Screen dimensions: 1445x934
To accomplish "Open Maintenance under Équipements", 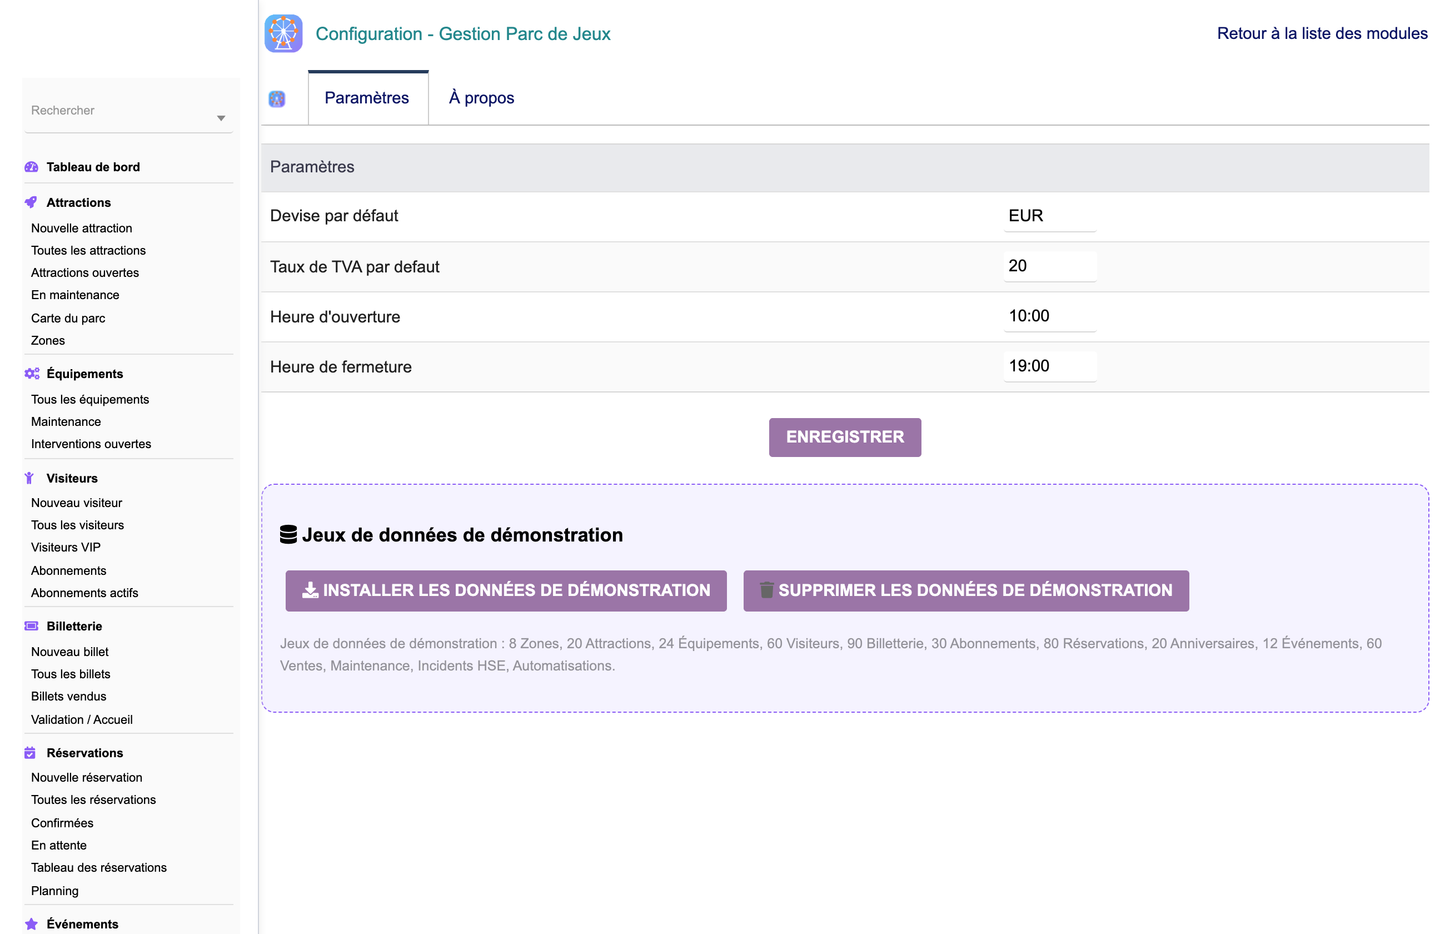I will click(66, 422).
